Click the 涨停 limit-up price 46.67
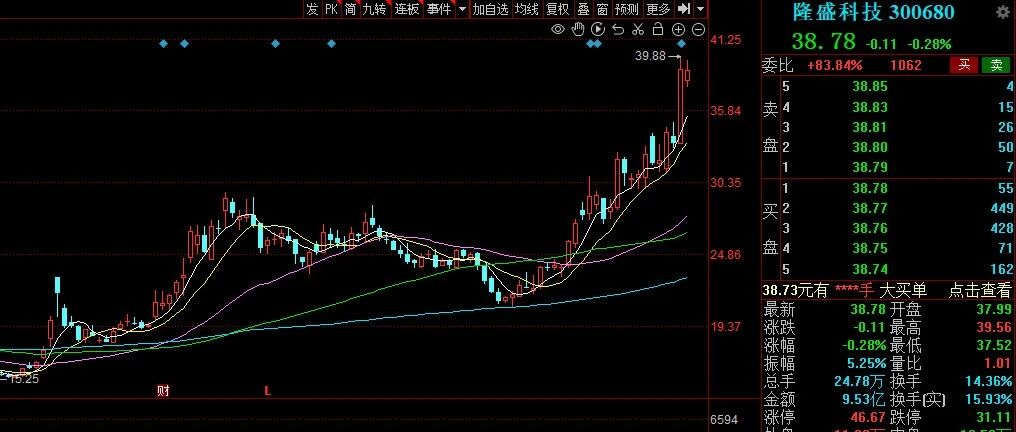 [870, 416]
